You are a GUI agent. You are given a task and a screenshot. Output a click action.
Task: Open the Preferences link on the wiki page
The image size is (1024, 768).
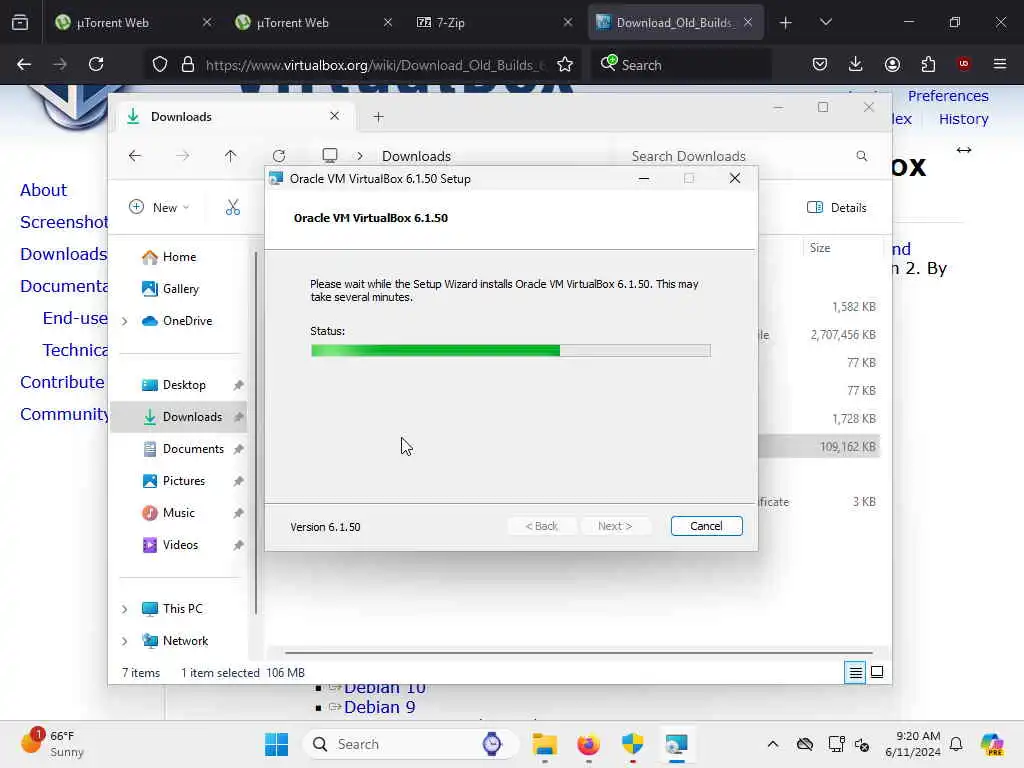click(x=948, y=96)
